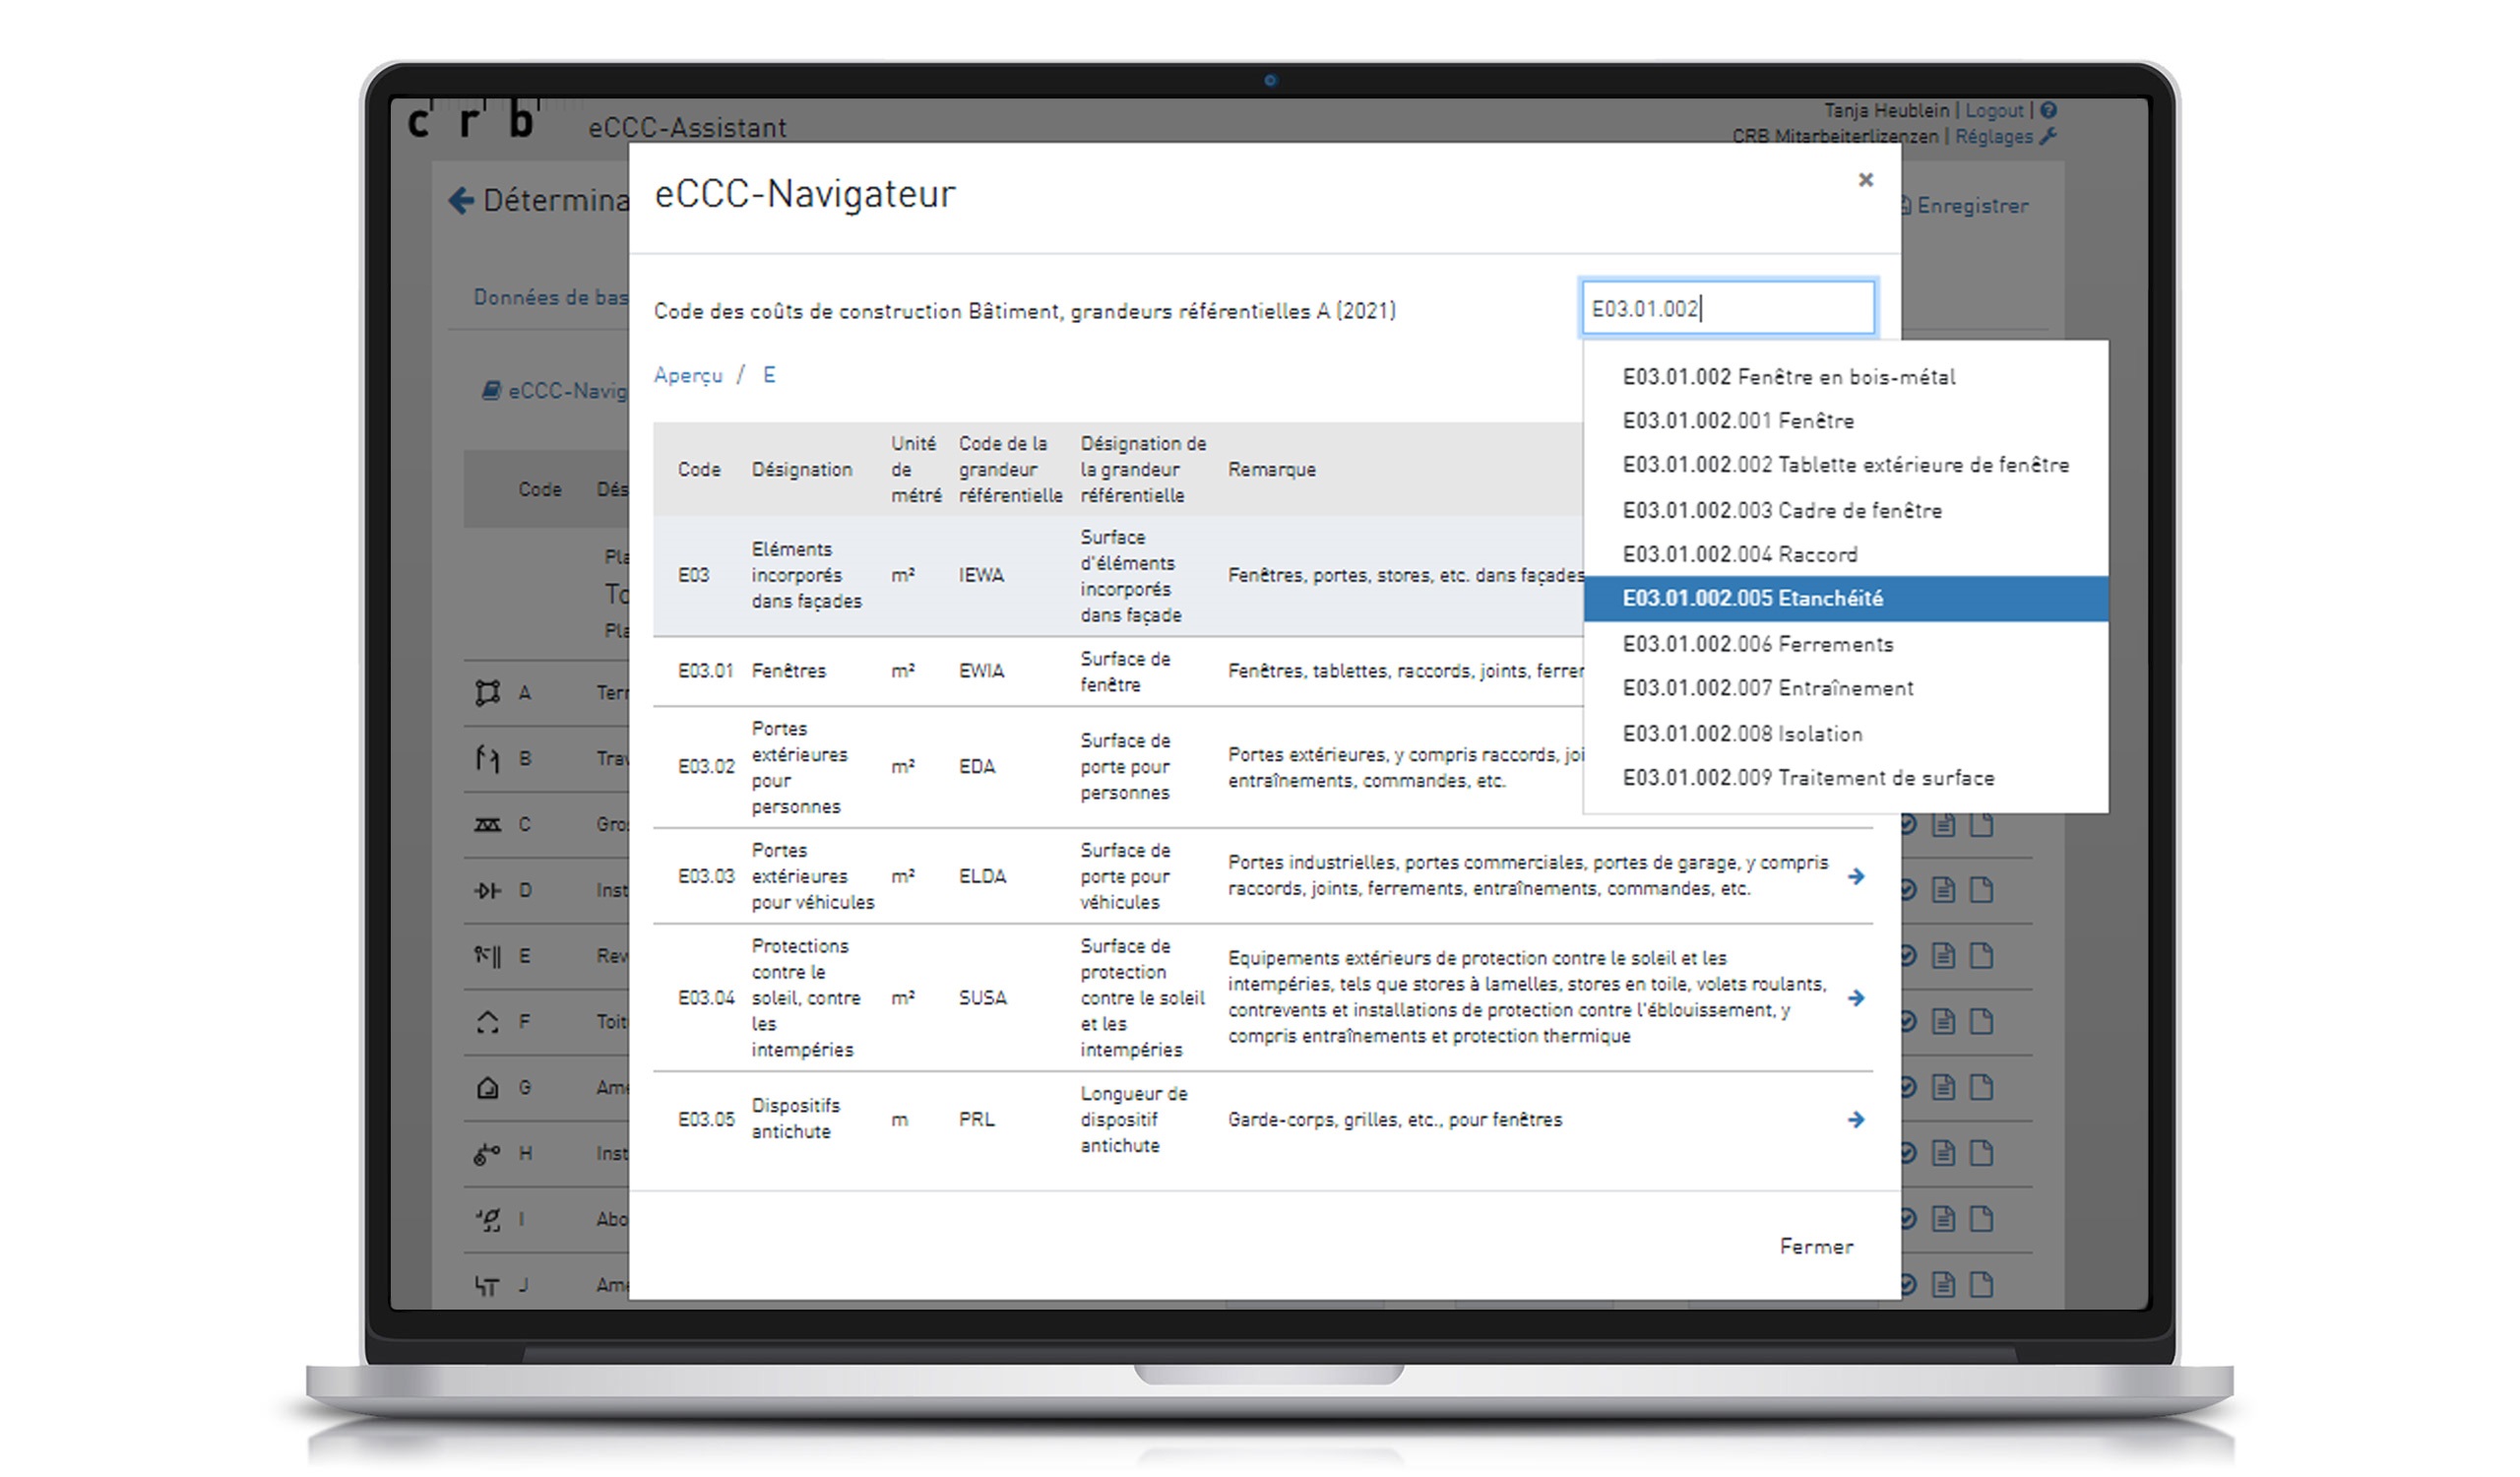Pick E03.01.002.004 Raccord from suggestions
The height and width of the screenshot is (1477, 2520).
click(1846, 555)
